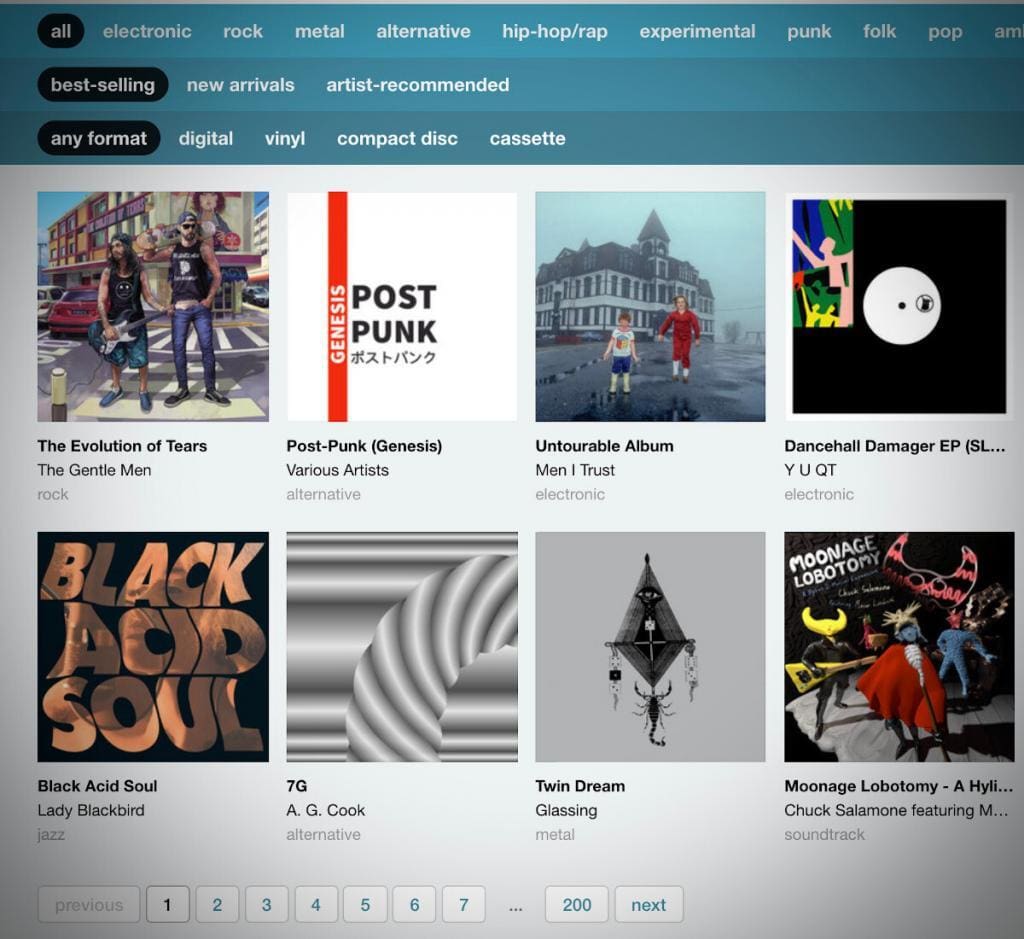The image size is (1024, 939).
Task: Filter by digital format
Action: coord(206,138)
